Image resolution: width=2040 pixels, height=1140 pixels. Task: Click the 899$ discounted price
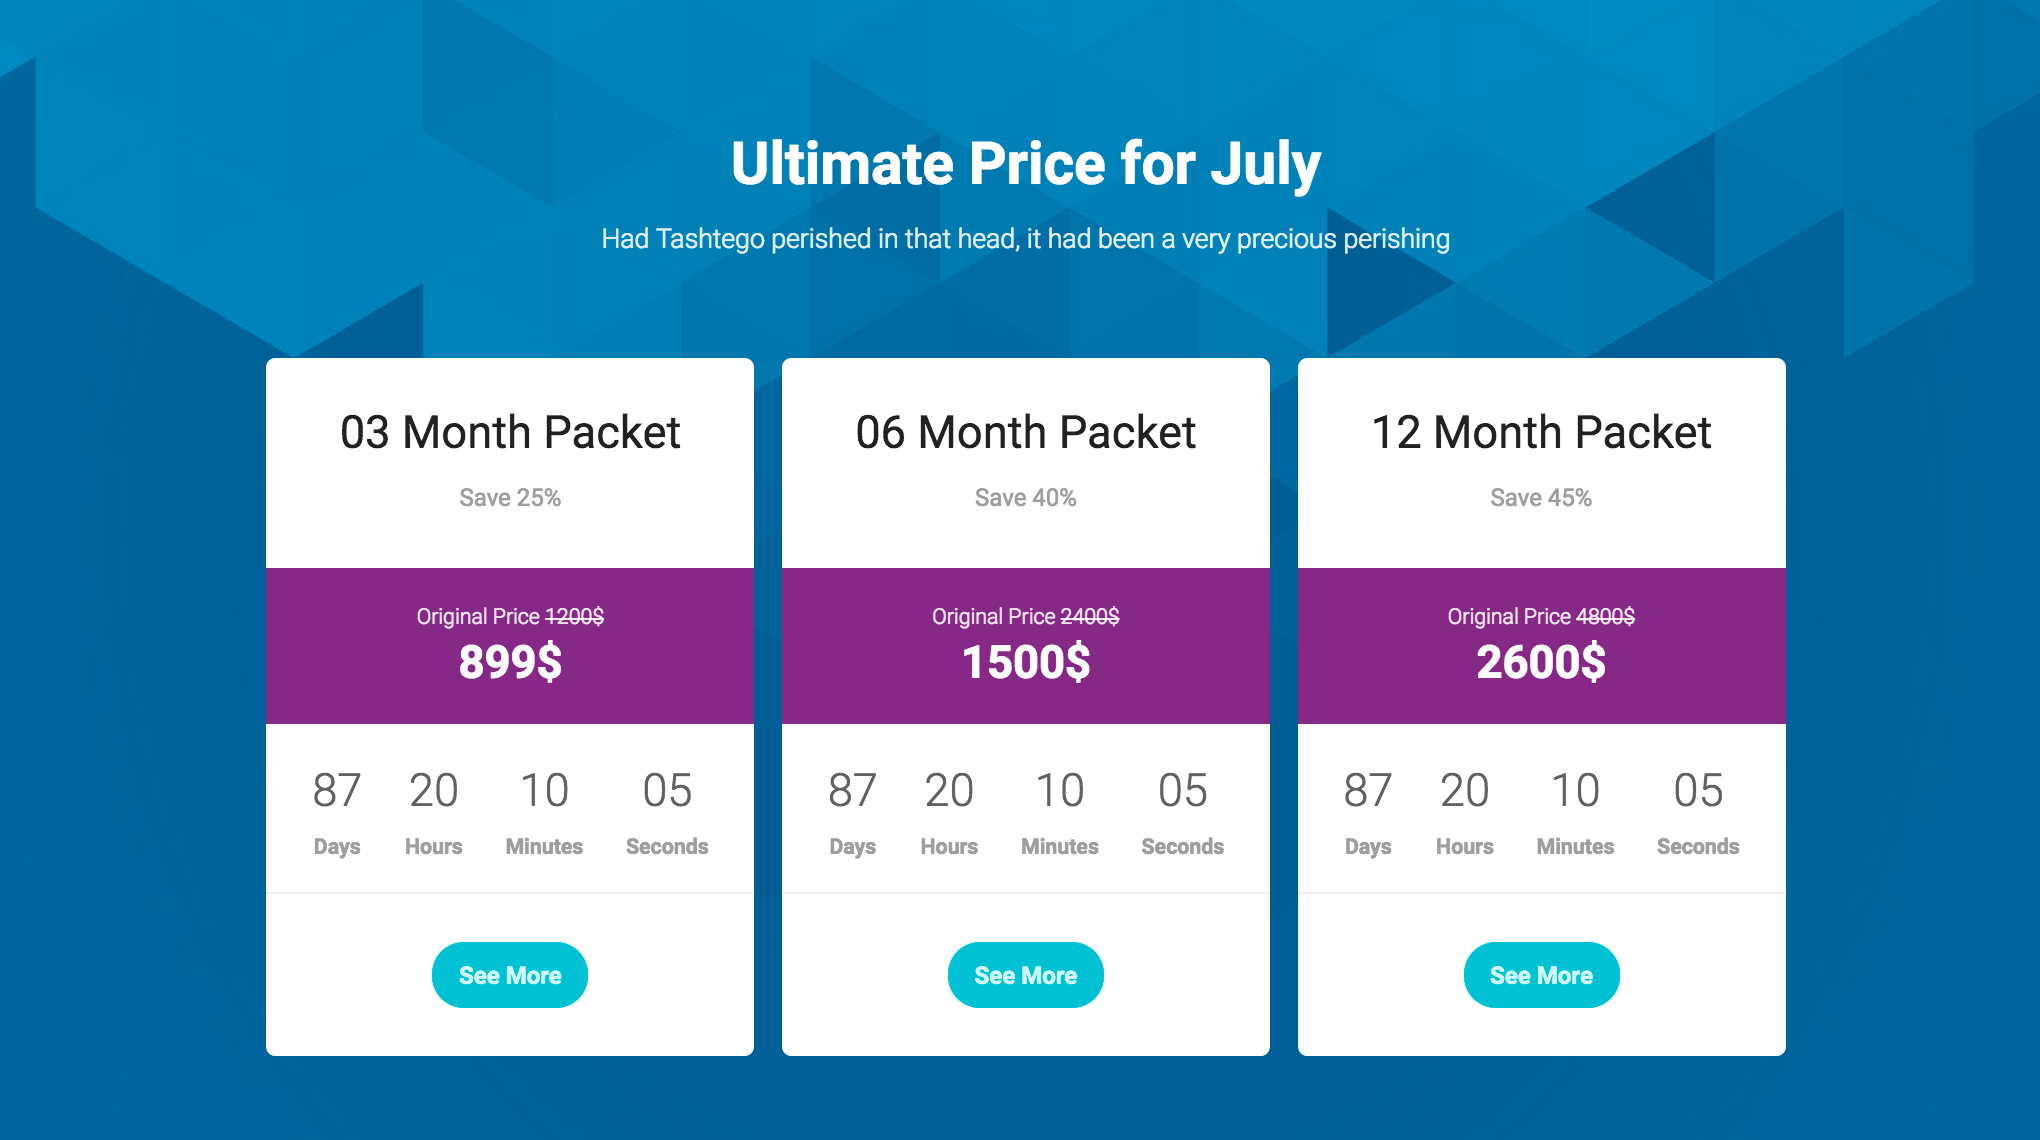coord(510,662)
